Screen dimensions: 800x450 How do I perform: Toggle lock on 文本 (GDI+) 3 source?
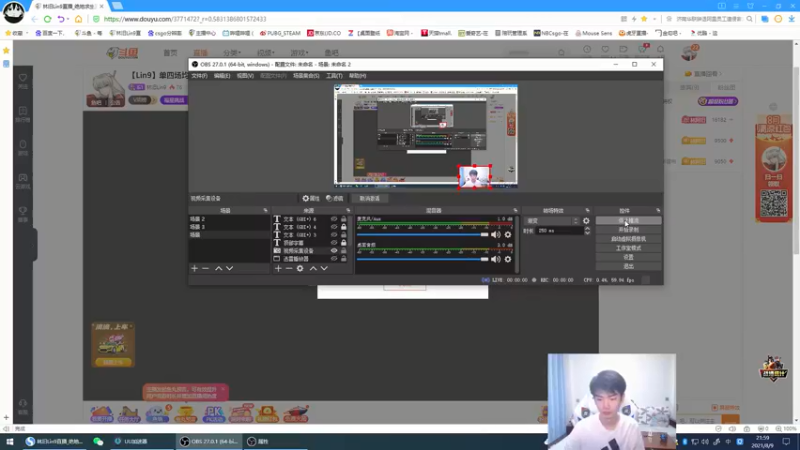click(343, 235)
